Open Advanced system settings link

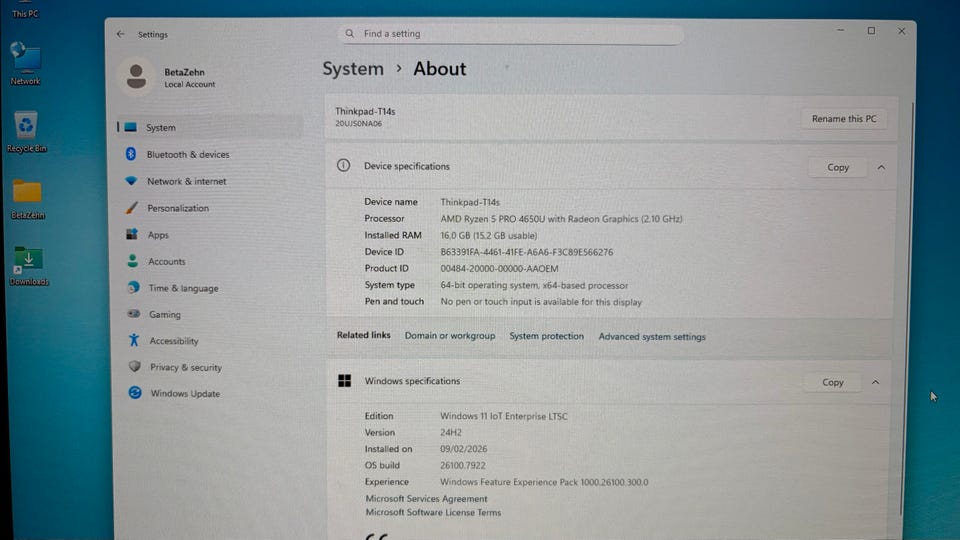click(x=652, y=337)
